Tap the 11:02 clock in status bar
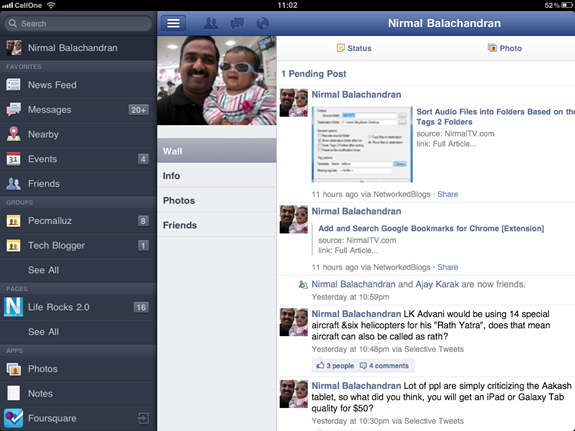Viewport: 575px width, 431px height. [x=287, y=5]
